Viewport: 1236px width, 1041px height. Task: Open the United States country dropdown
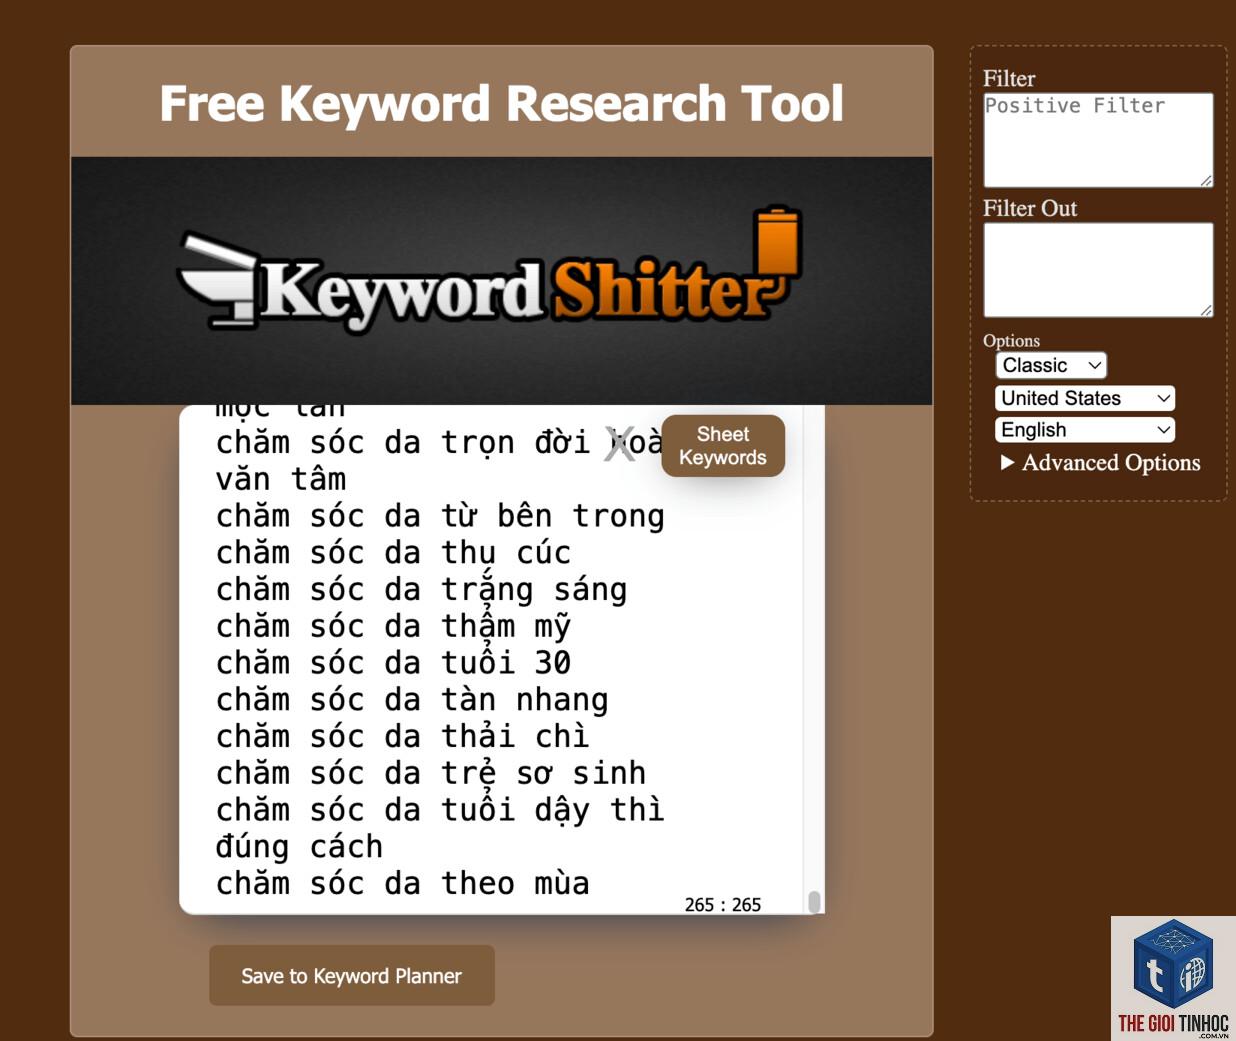pyautogui.click(x=1085, y=398)
